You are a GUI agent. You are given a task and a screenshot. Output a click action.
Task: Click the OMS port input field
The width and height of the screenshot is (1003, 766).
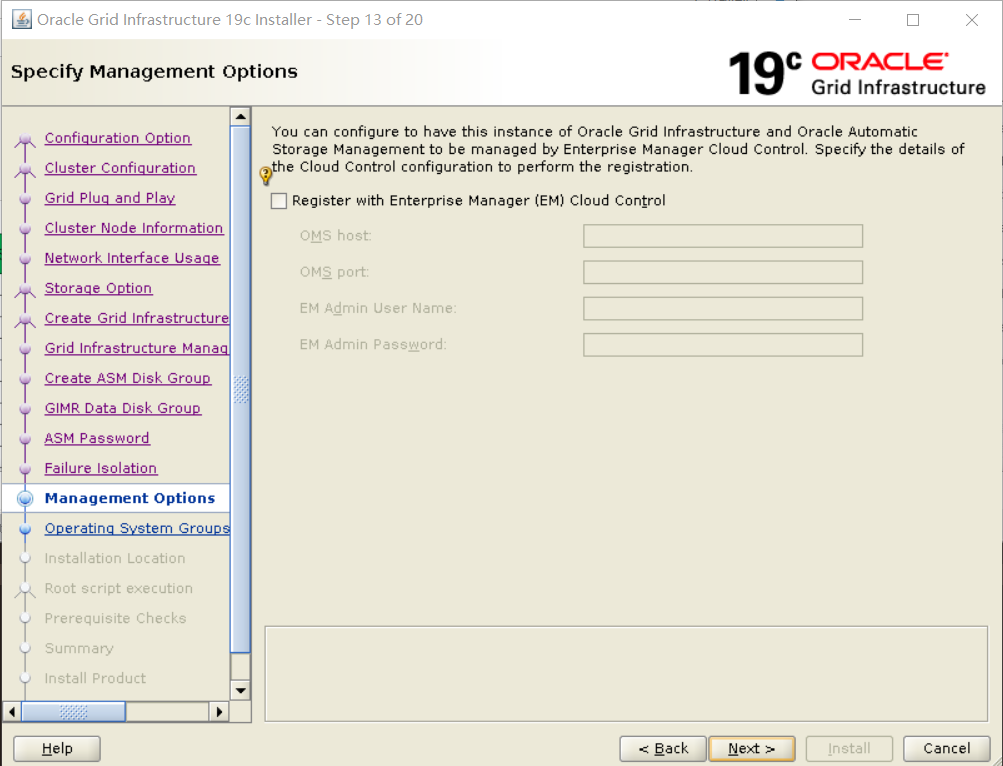click(723, 272)
